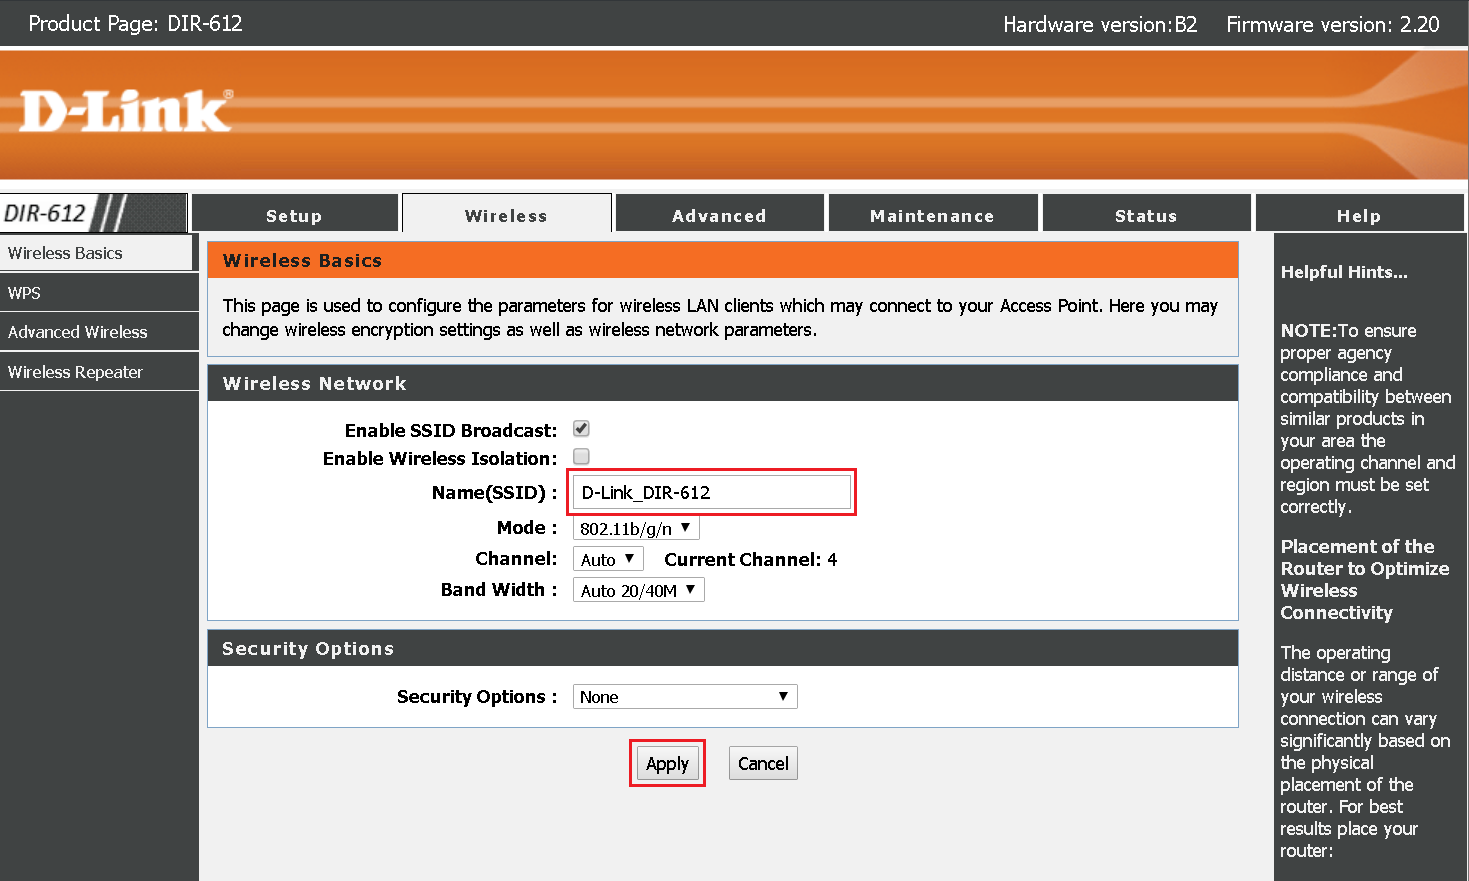Click Firmware version: 2.20 text
1469x881 pixels.
point(1333,24)
